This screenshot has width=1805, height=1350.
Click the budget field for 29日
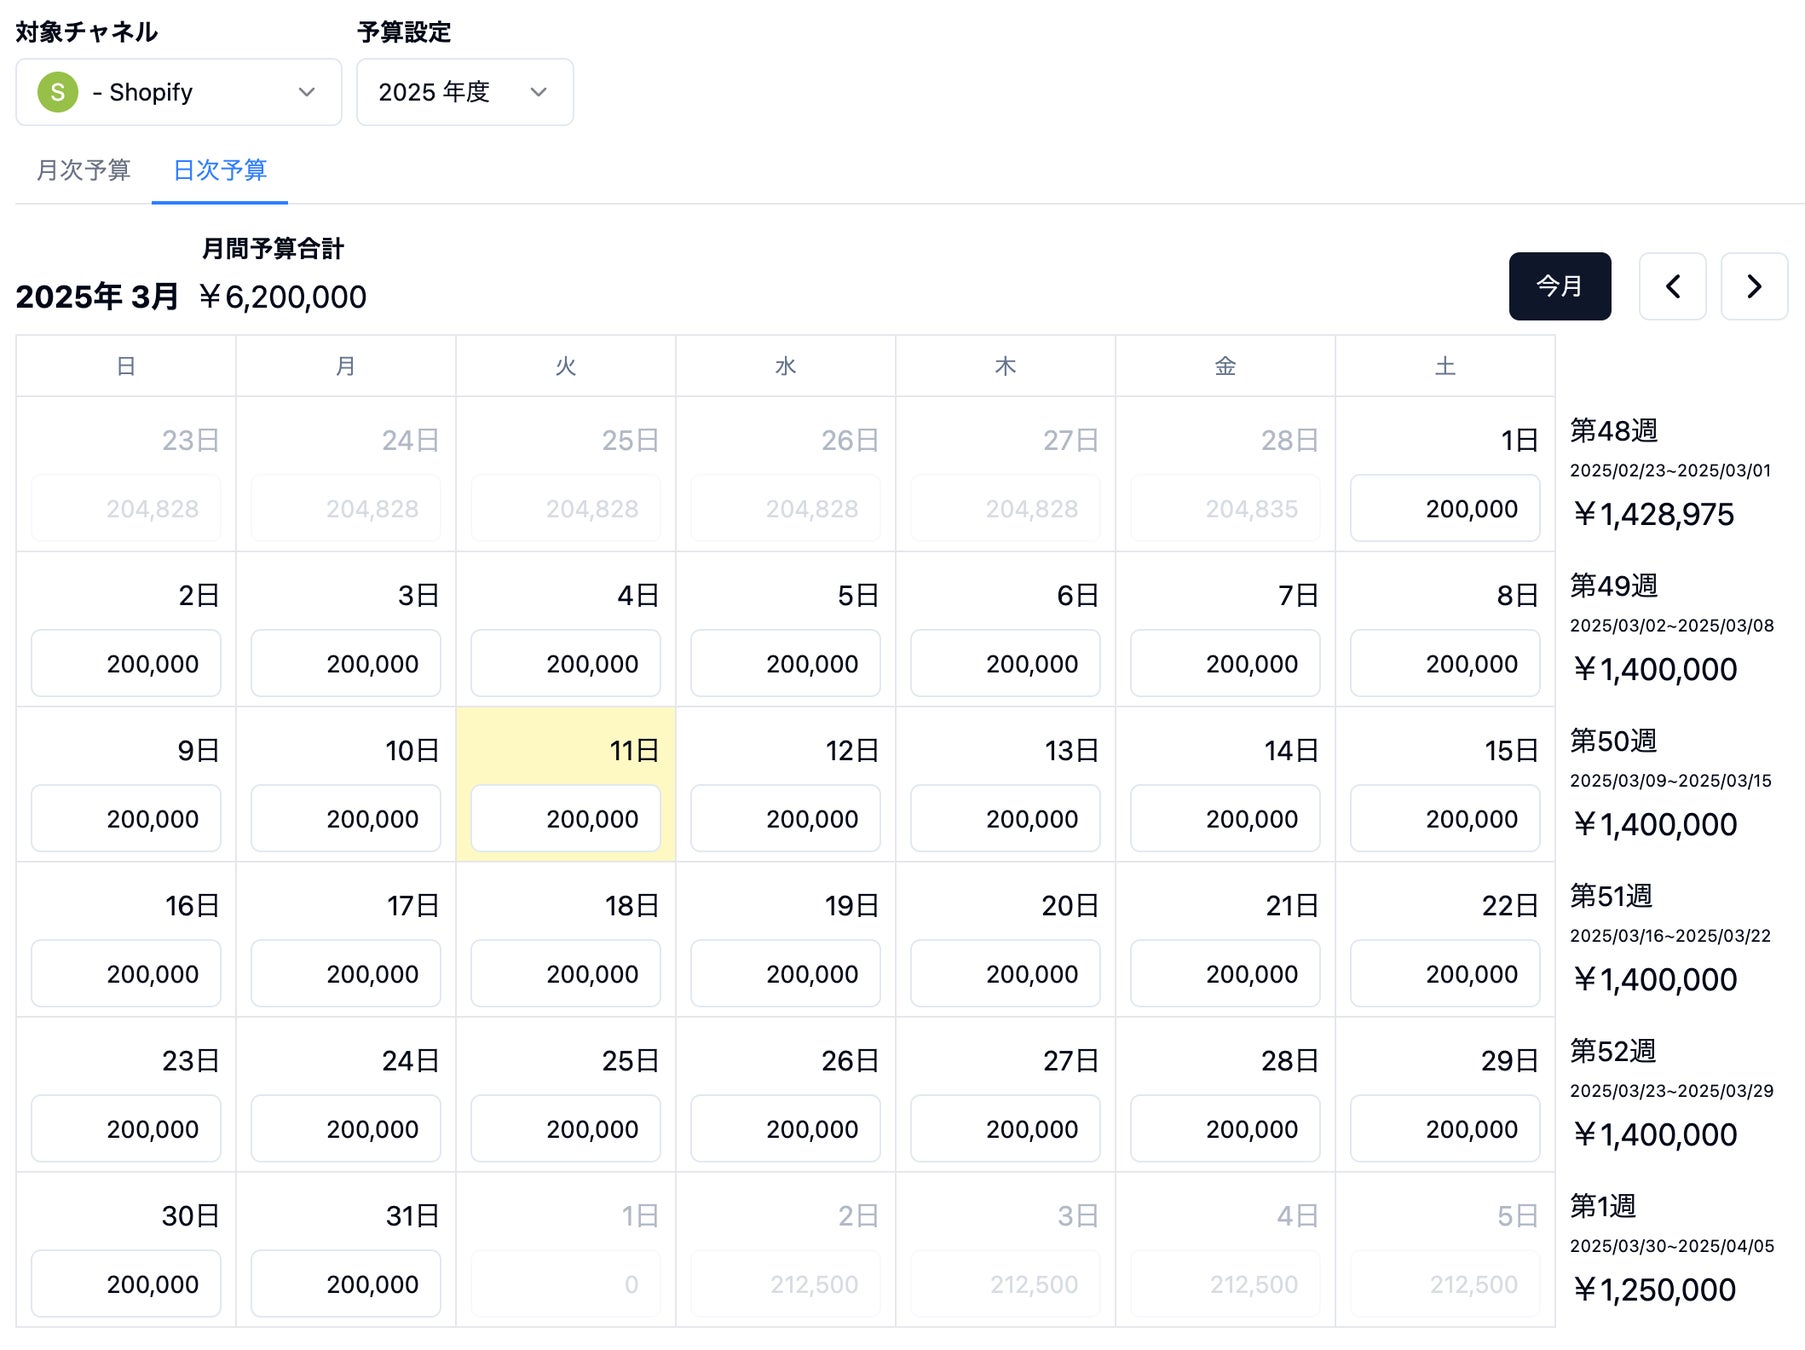1444,1129
